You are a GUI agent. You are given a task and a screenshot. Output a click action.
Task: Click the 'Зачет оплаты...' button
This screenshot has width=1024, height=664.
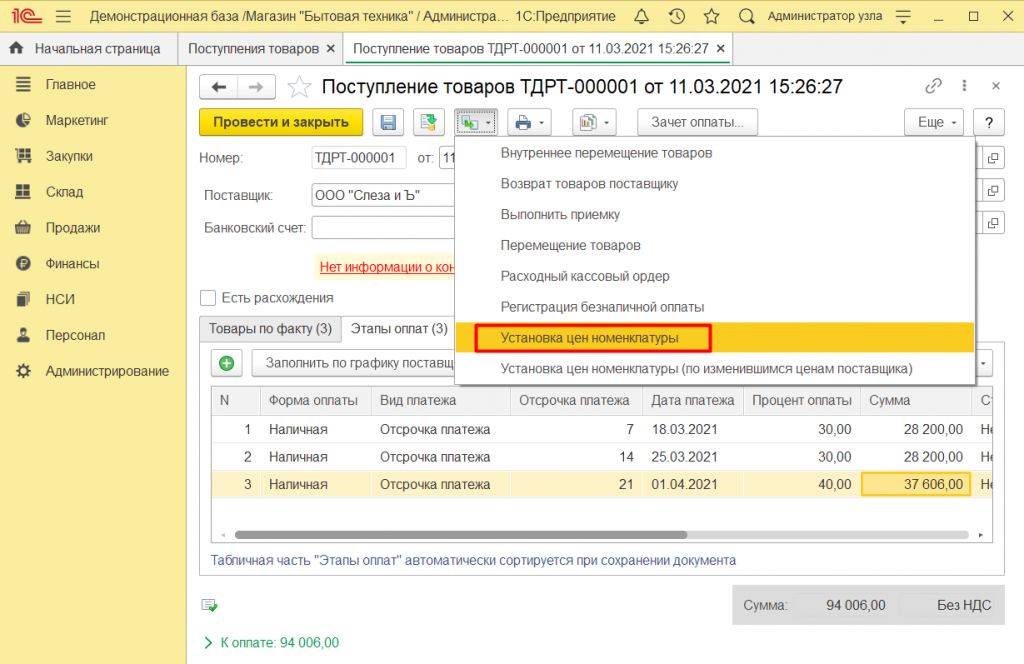coord(697,123)
